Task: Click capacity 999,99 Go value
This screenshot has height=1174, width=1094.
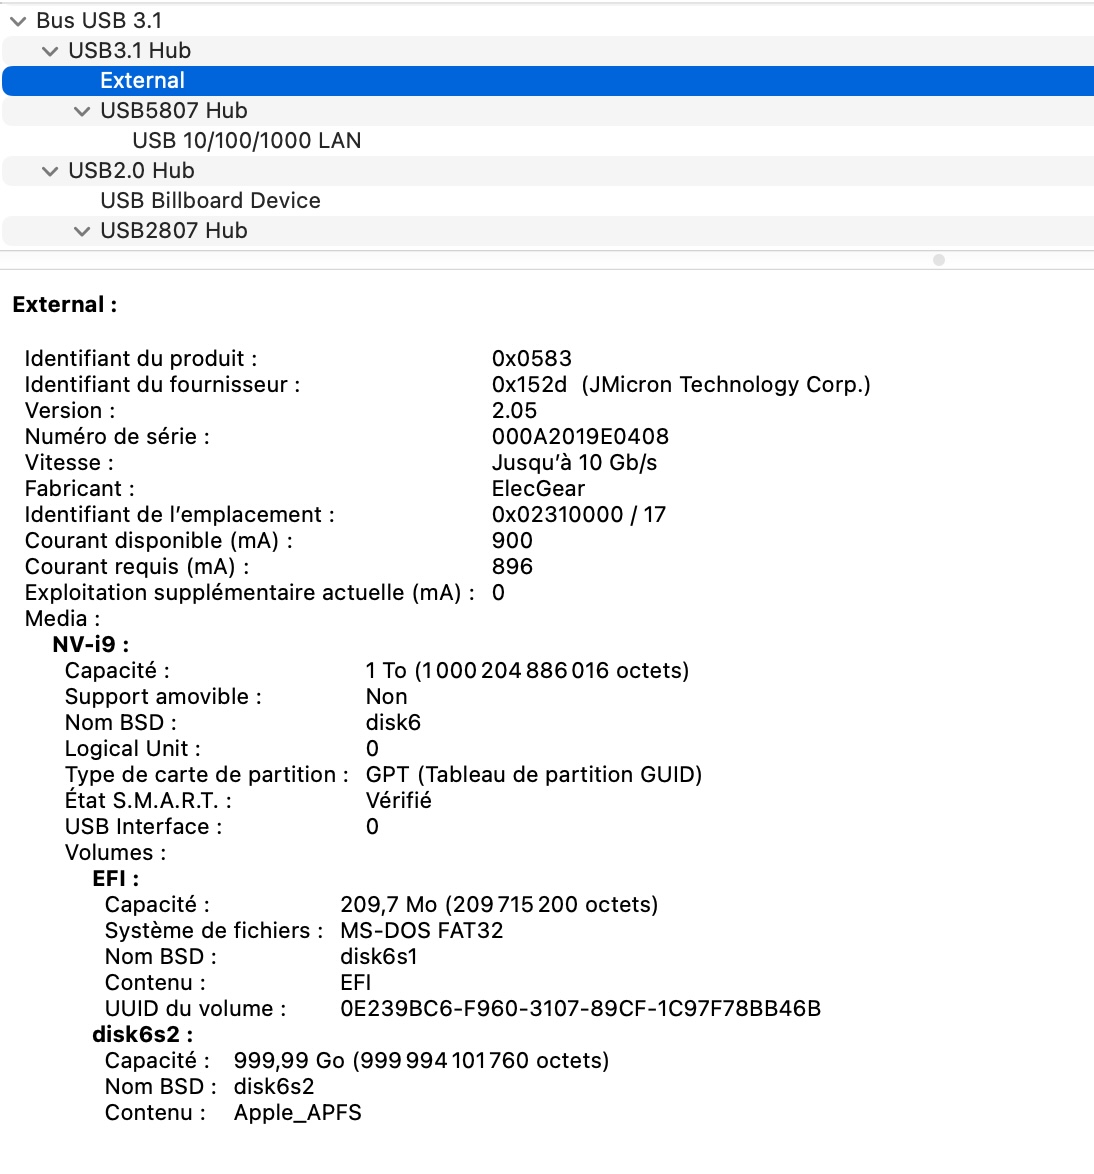Action: point(422,1061)
